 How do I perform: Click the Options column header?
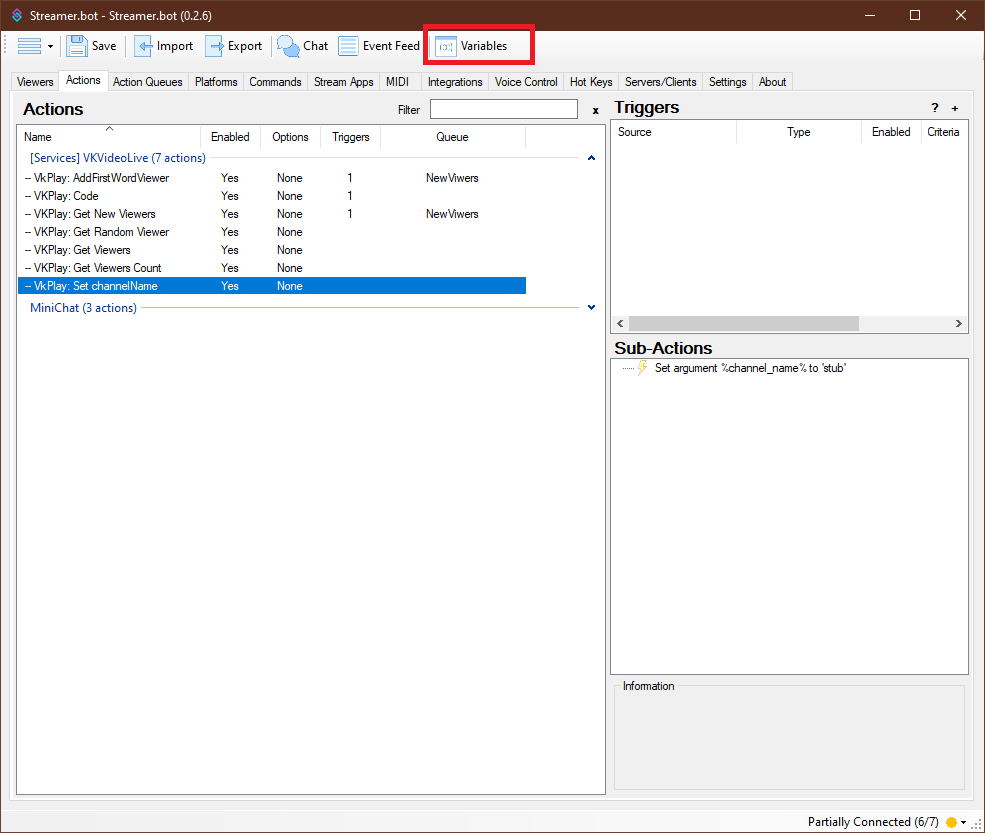coord(290,137)
